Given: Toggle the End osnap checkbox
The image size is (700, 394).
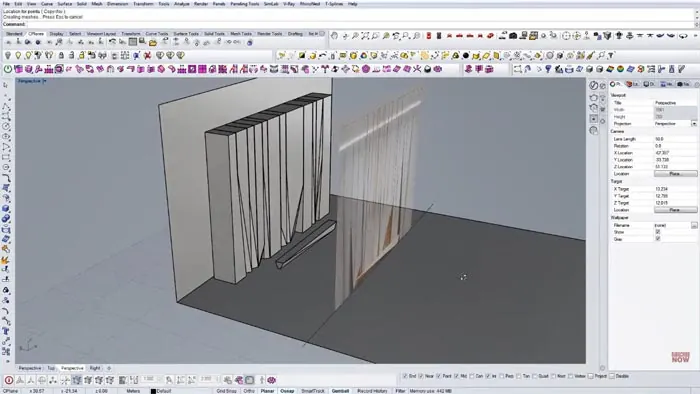Looking at the screenshot, I should [x=405, y=376].
